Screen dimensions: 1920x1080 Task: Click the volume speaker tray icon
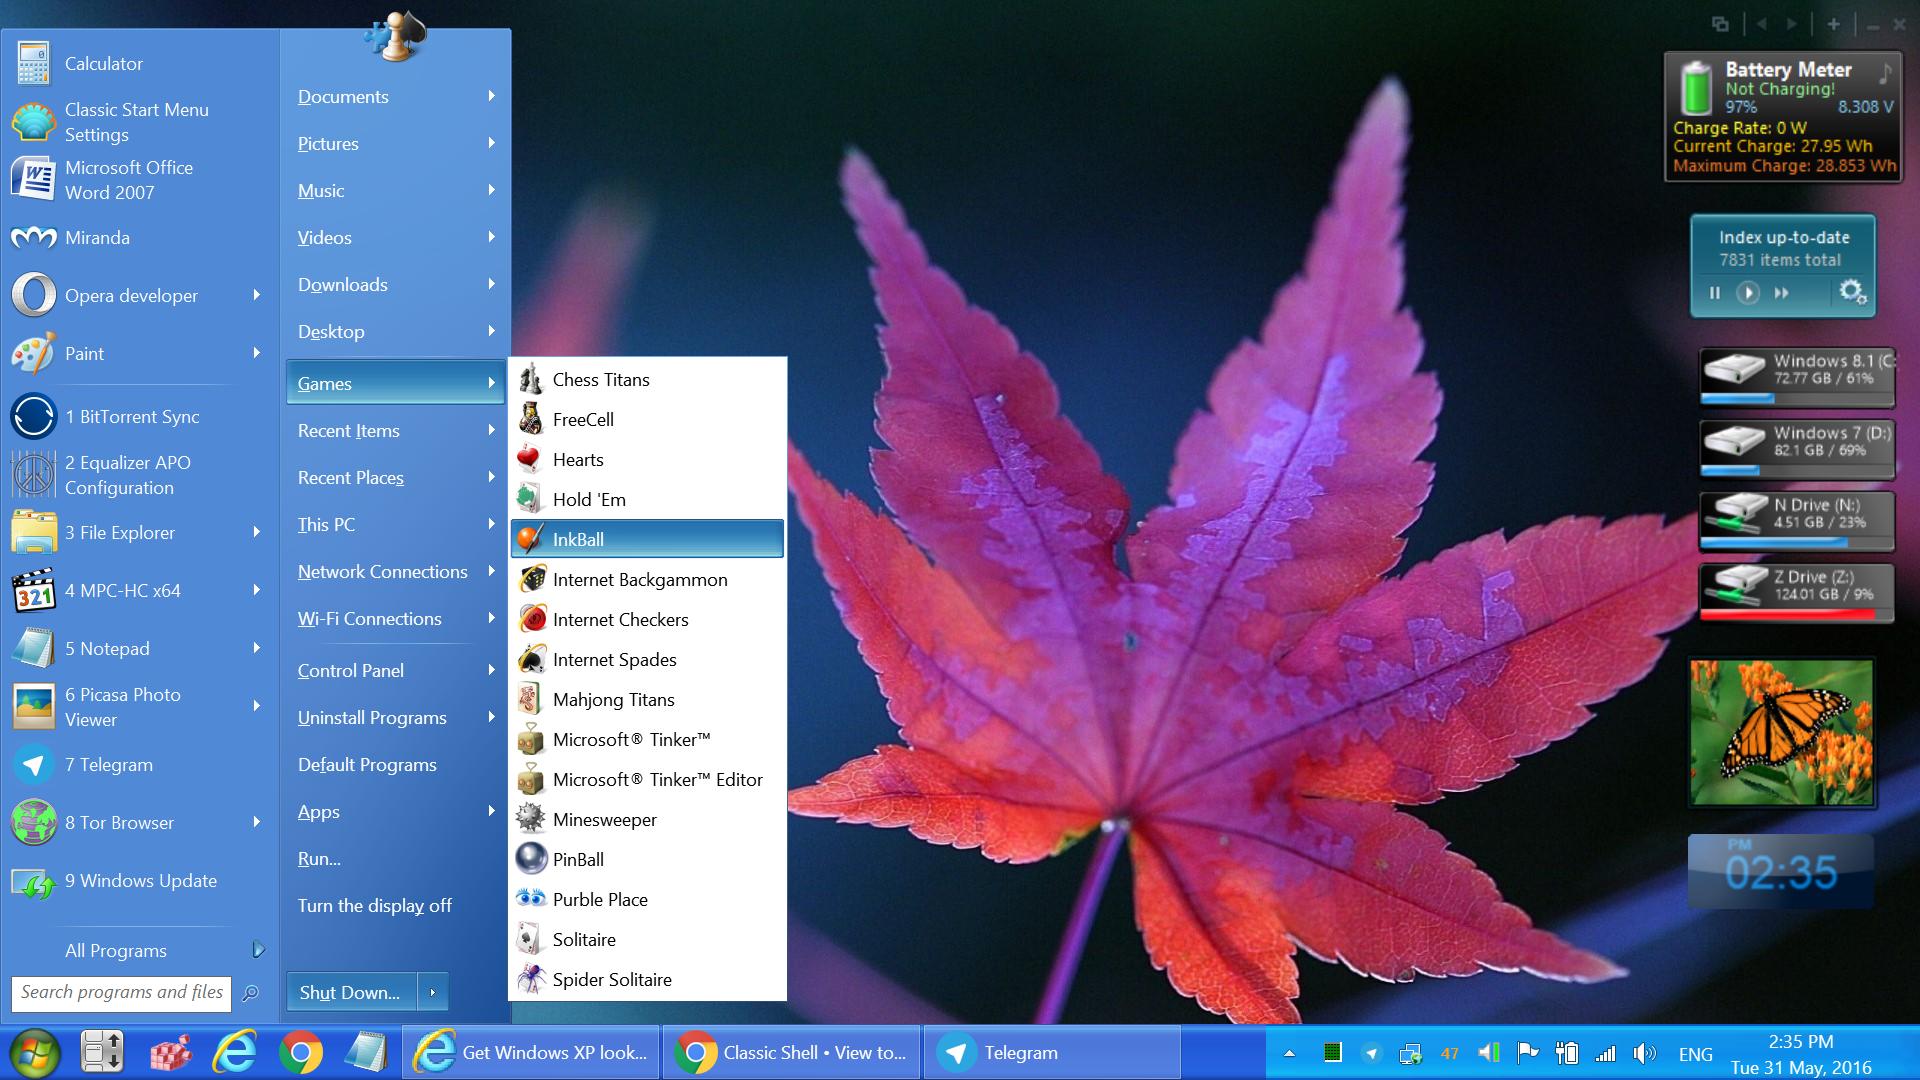[x=1644, y=1053]
